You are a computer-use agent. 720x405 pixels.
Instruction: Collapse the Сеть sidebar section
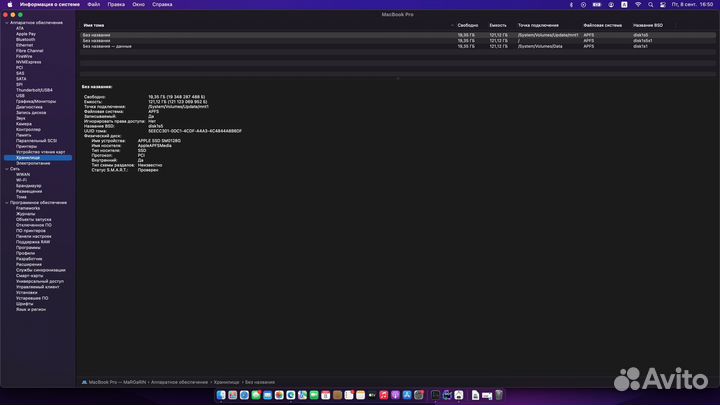6,168
